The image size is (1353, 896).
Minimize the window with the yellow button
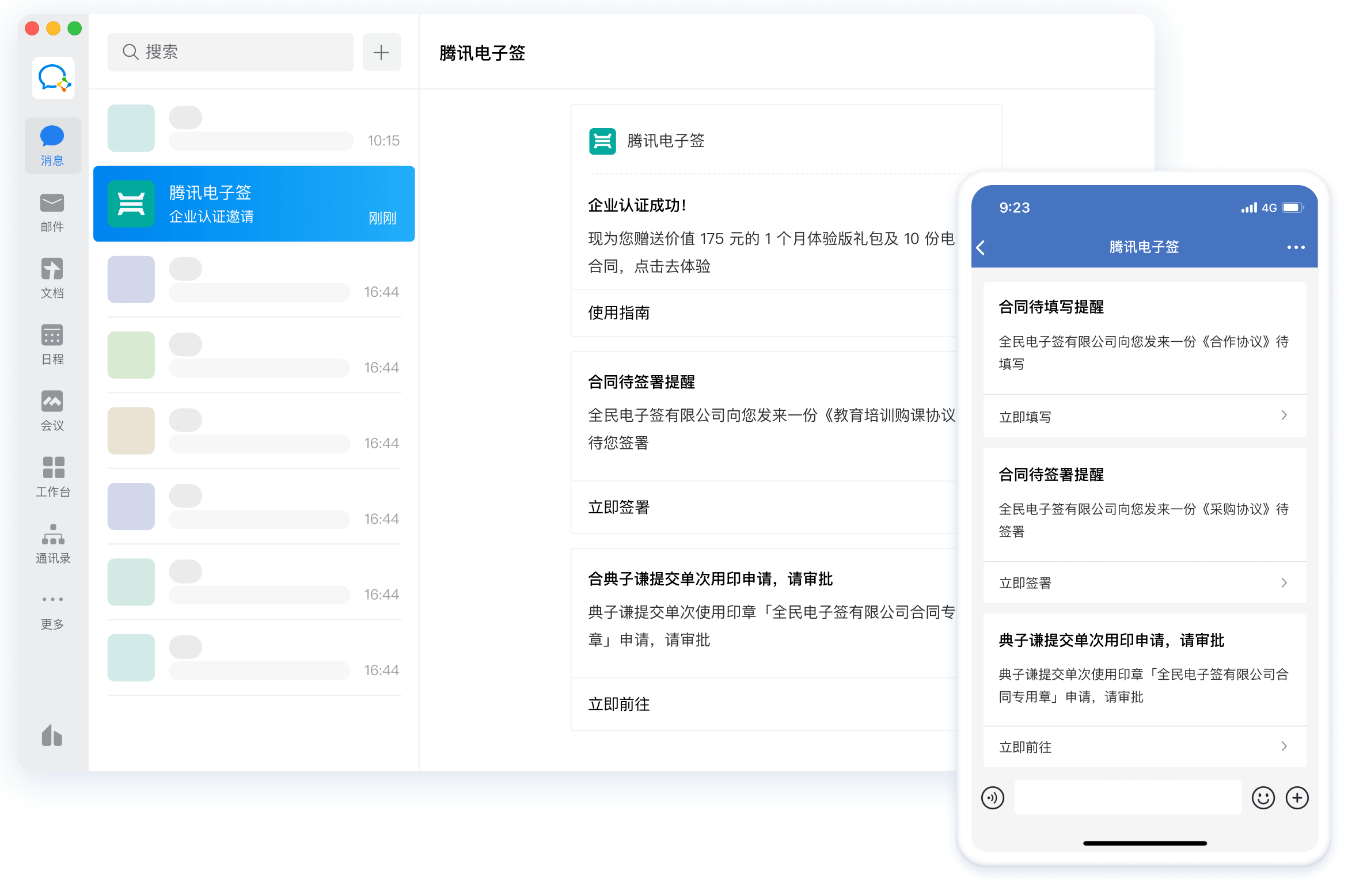click(53, 28)
